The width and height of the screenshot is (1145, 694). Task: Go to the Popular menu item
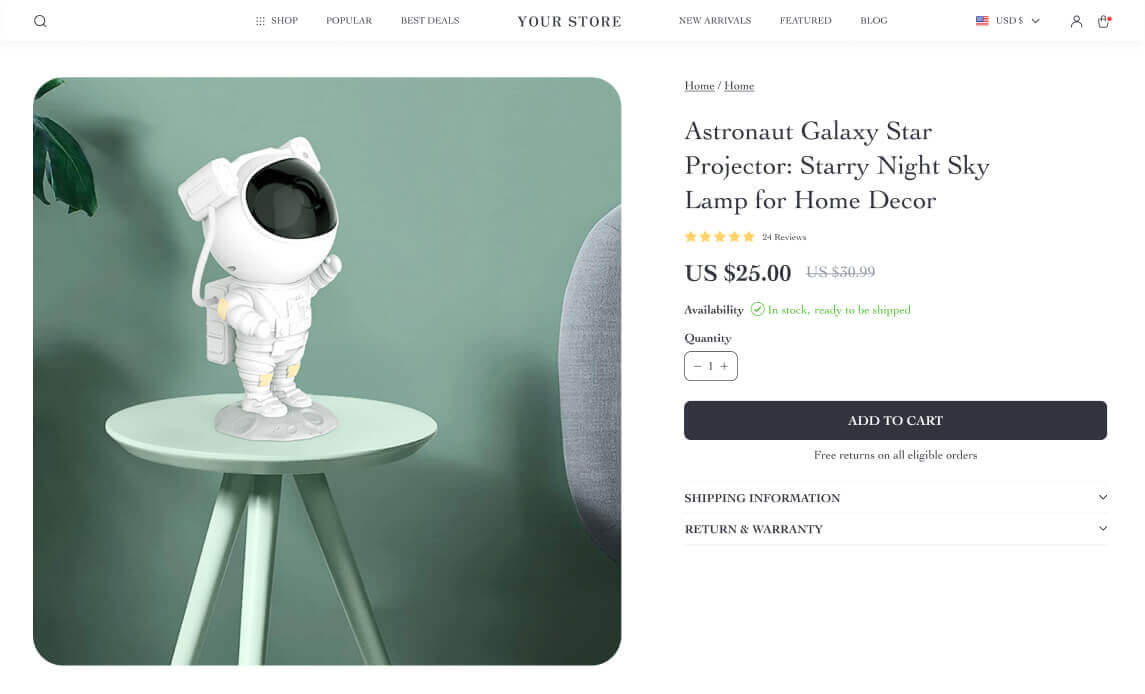[349, 21]
